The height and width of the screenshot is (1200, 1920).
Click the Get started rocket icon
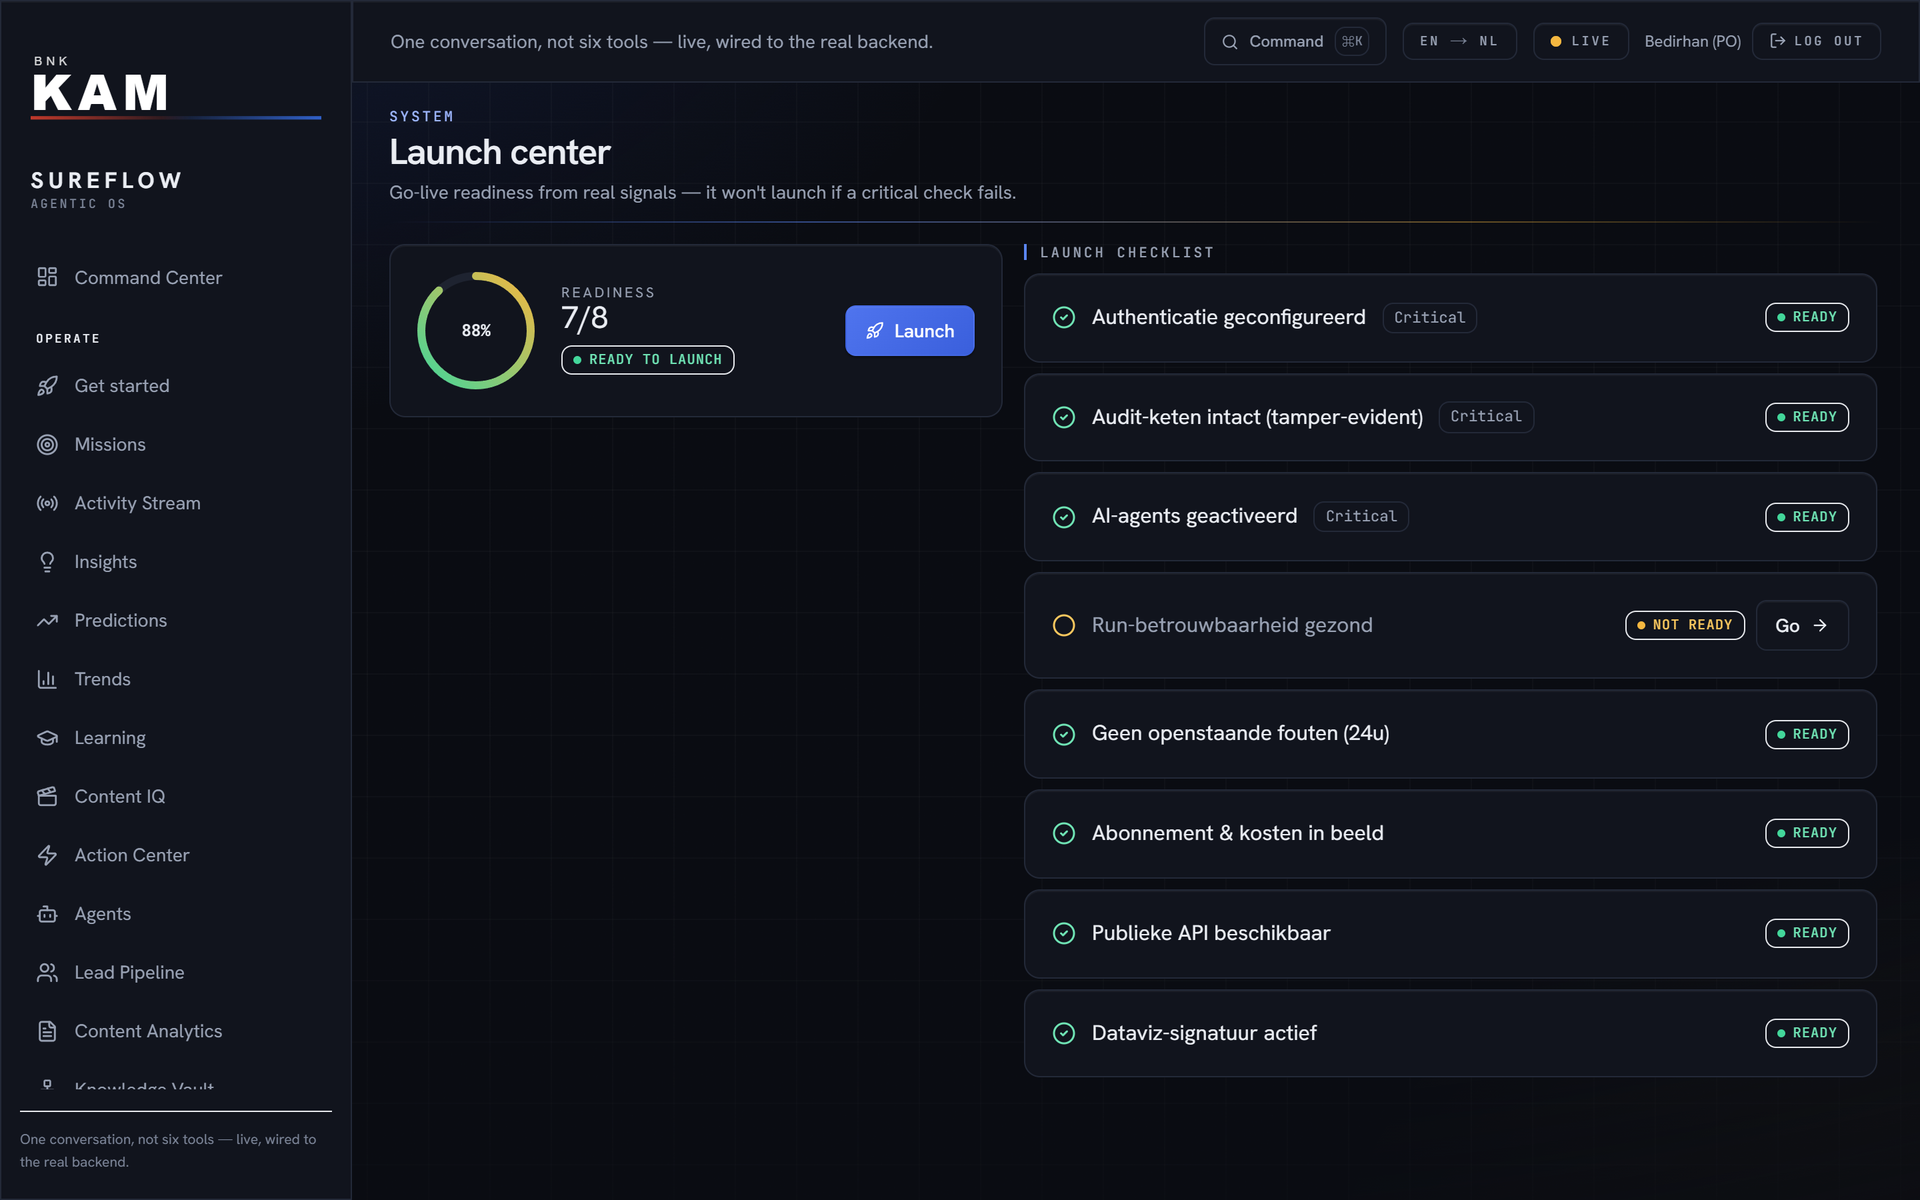click(x=47, y=386)
